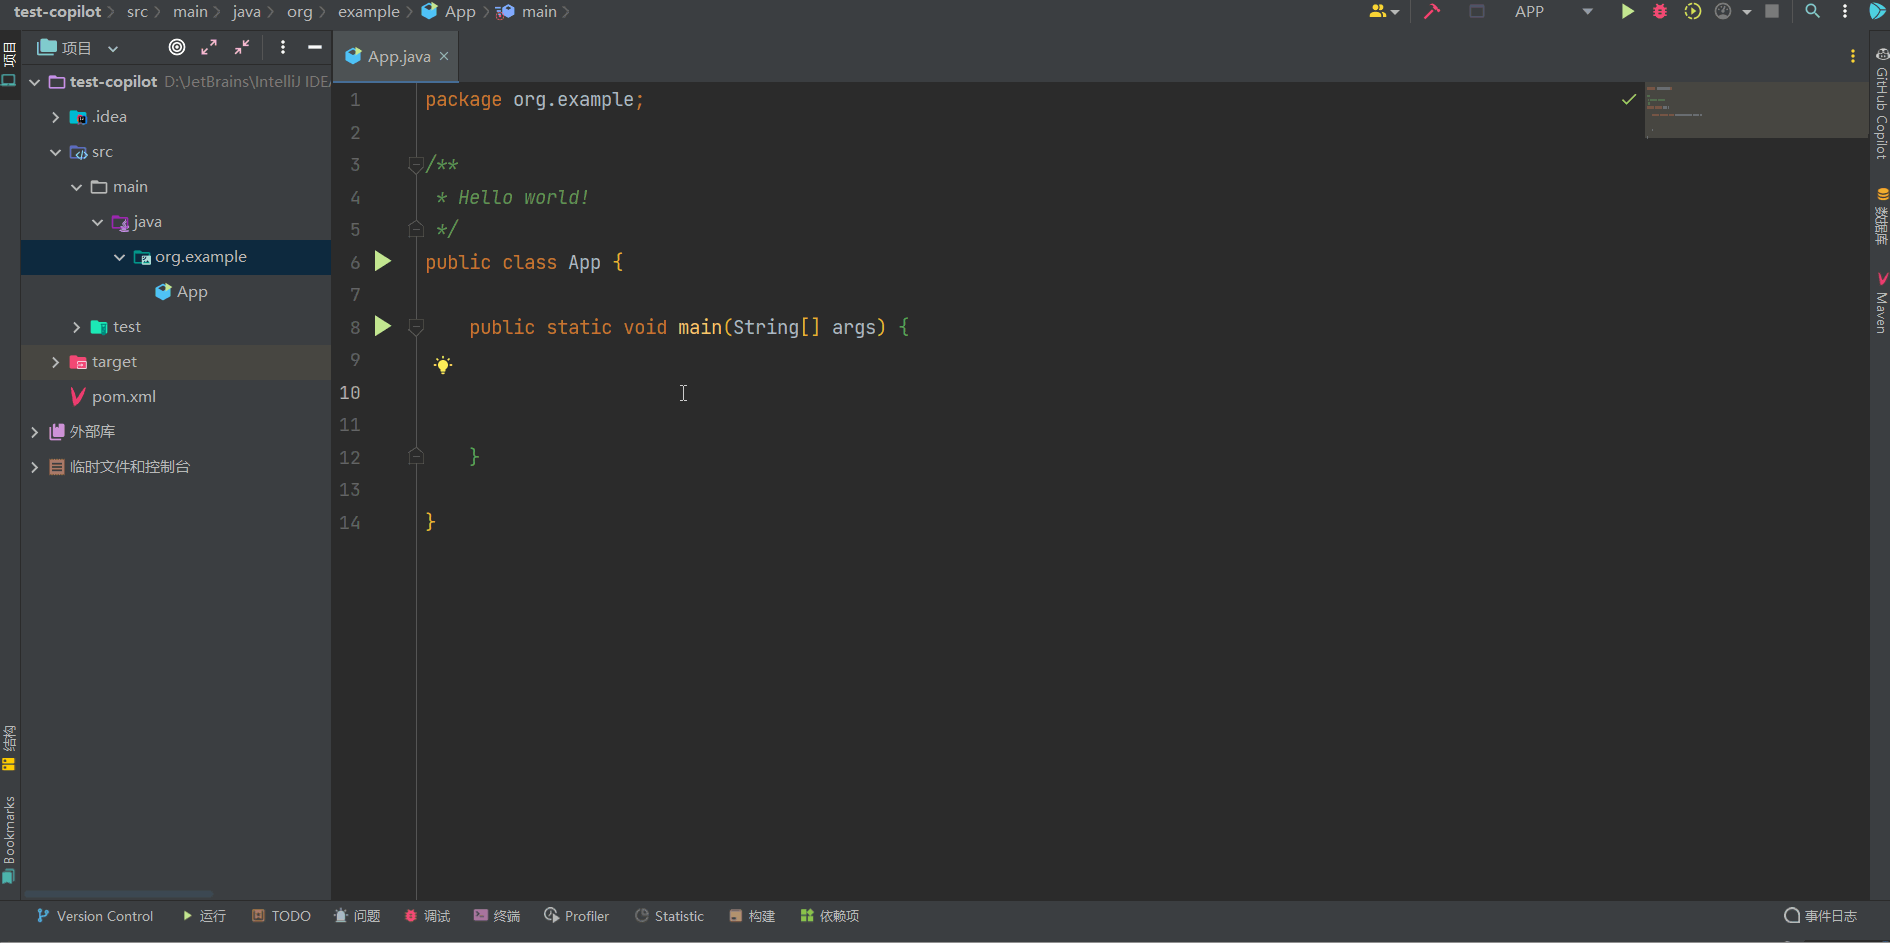
Task: Expand the target folder
Action: (56, 362)
